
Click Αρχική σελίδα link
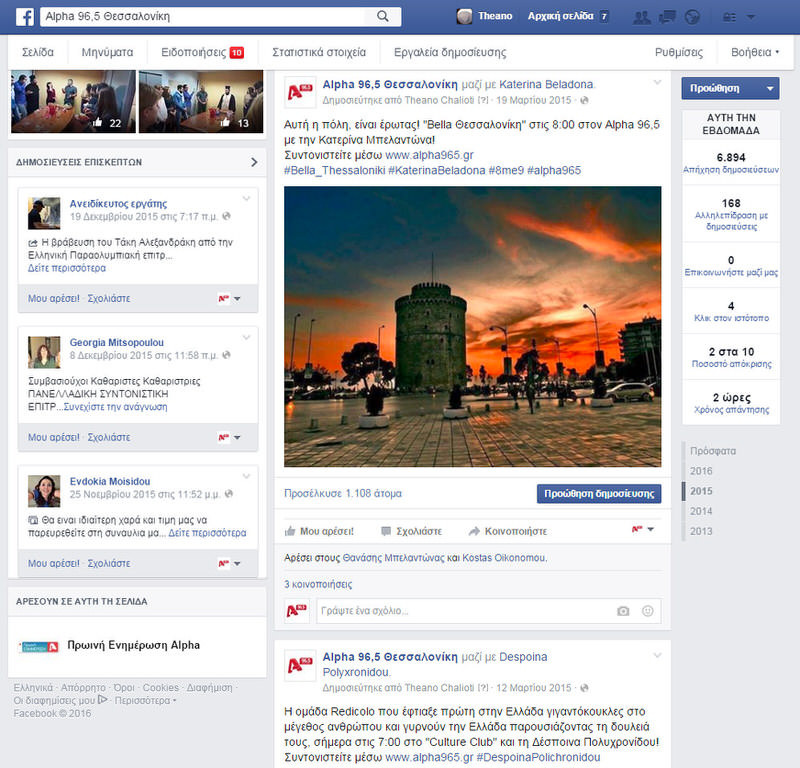[x=560, y=16]
